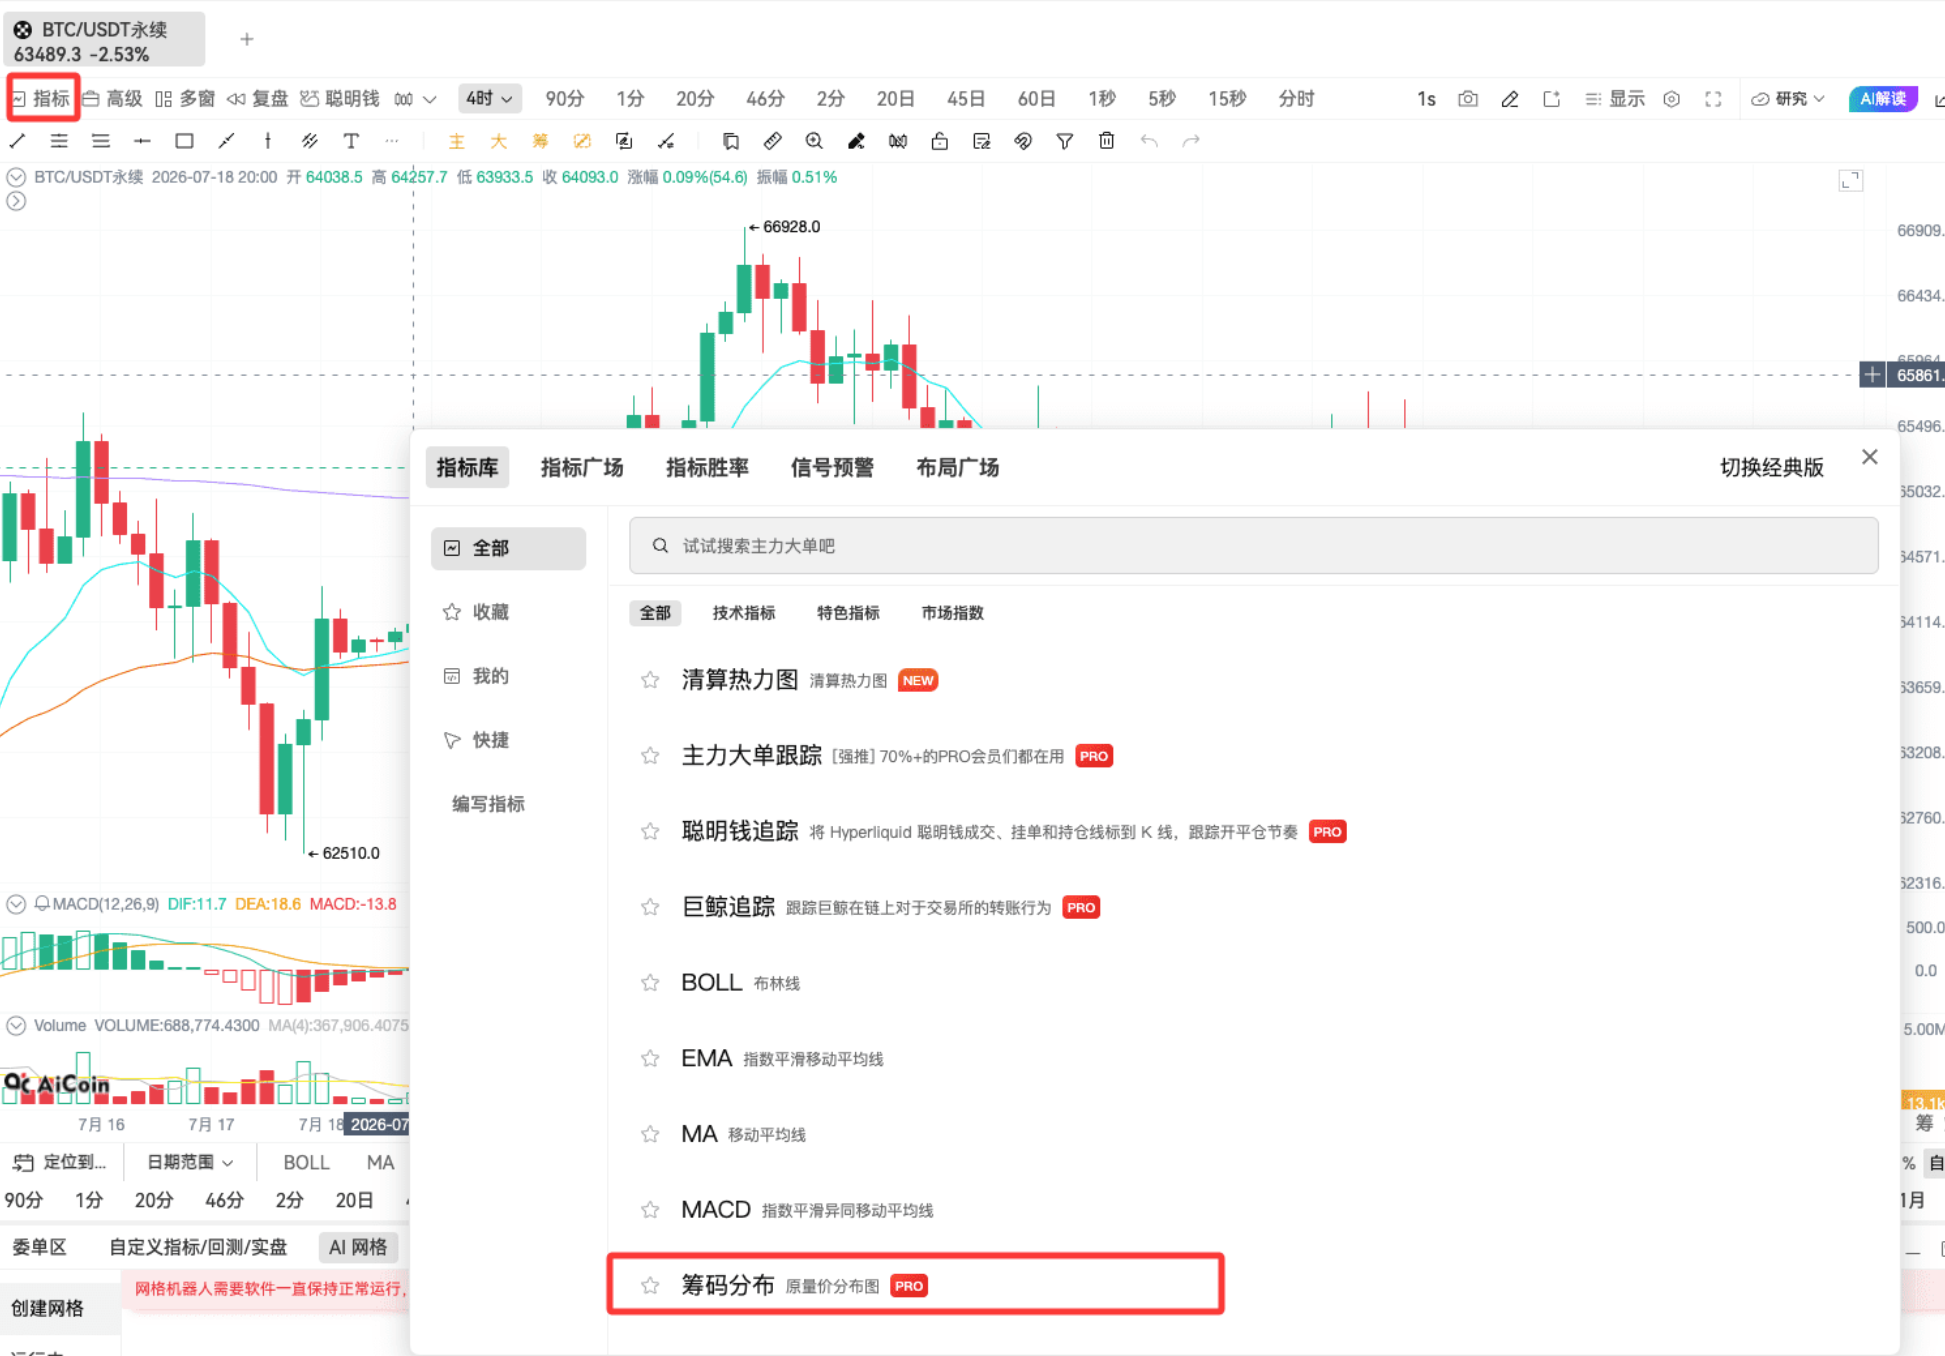This screenshot has width=1945, height=1356.
Task: Click the AI解读 button
Action: click(1883, 99)
